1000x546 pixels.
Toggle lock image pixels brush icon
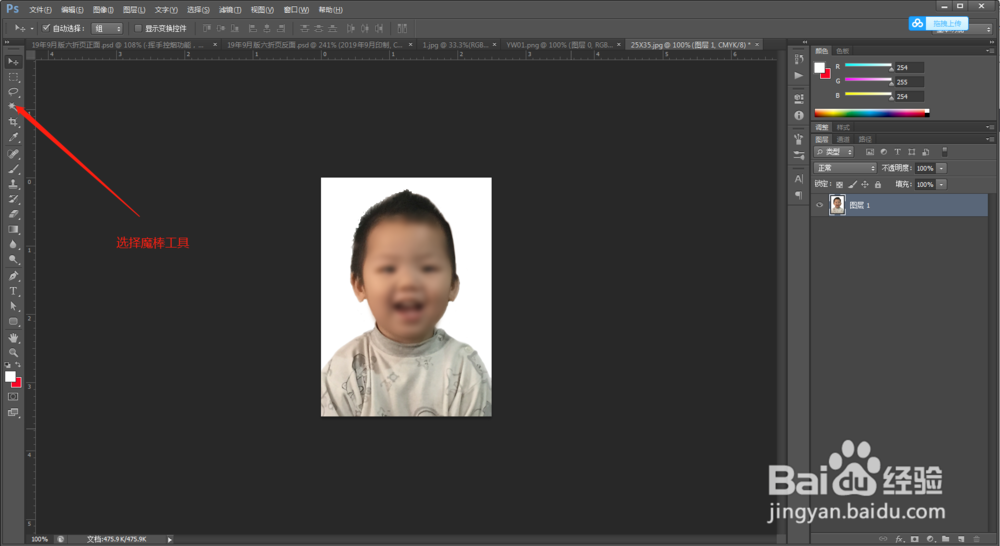[853, 184]
